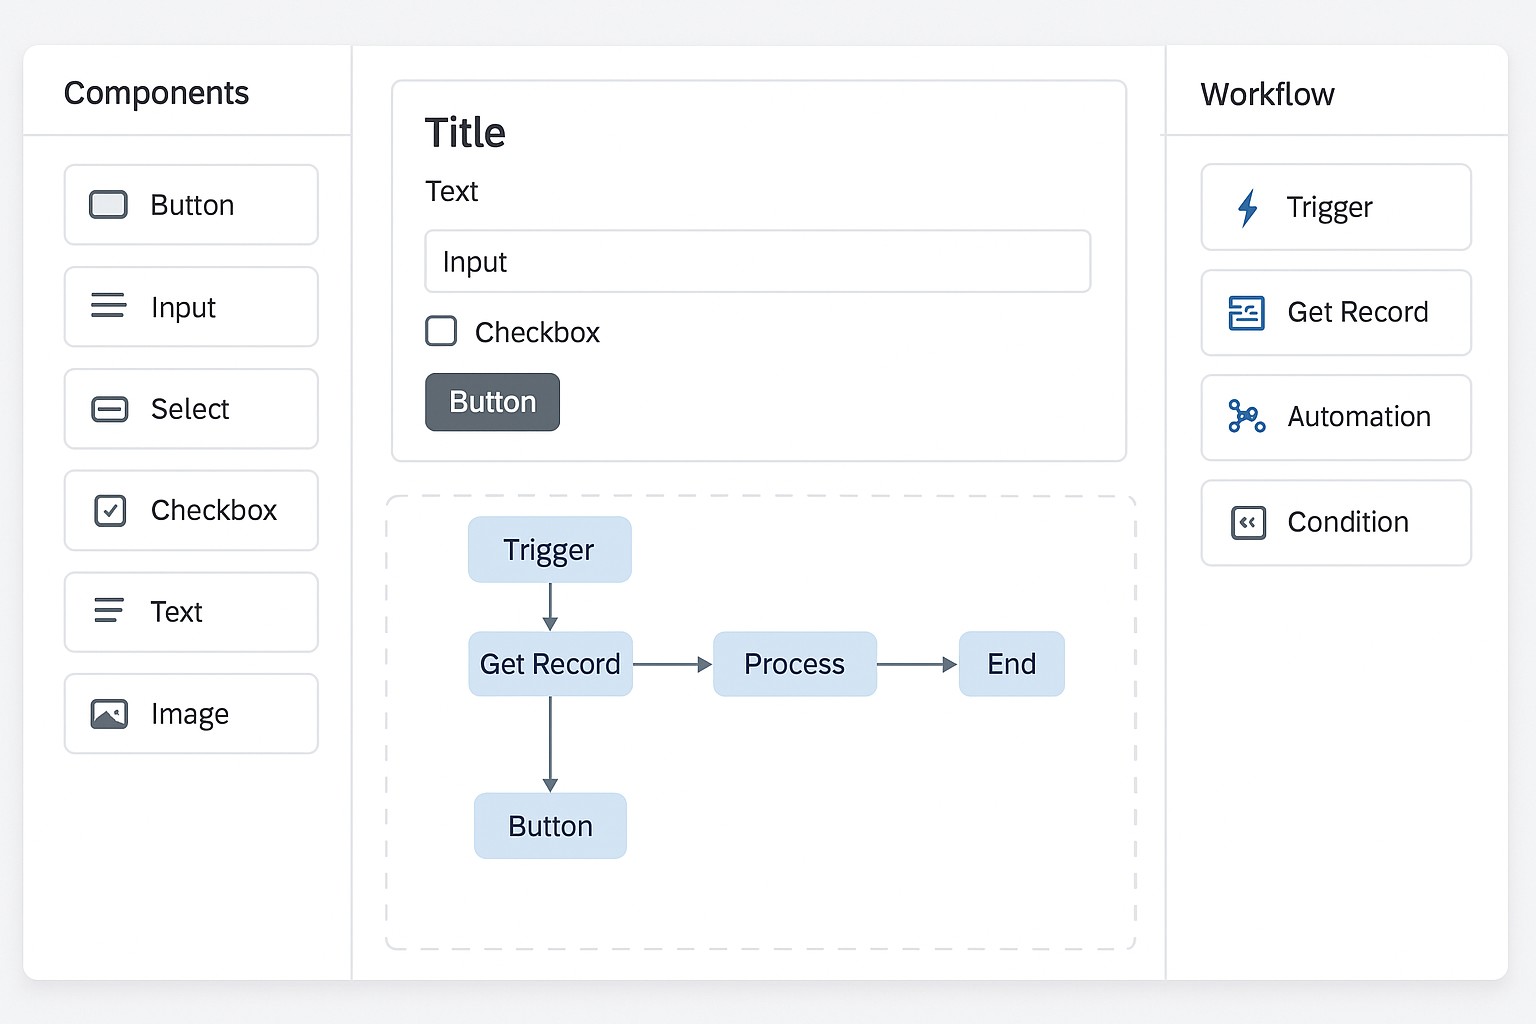This screenshot has width=1536, height=1024.
Task: Click the End node in the flow
Action: click(x=1011, y=663)
